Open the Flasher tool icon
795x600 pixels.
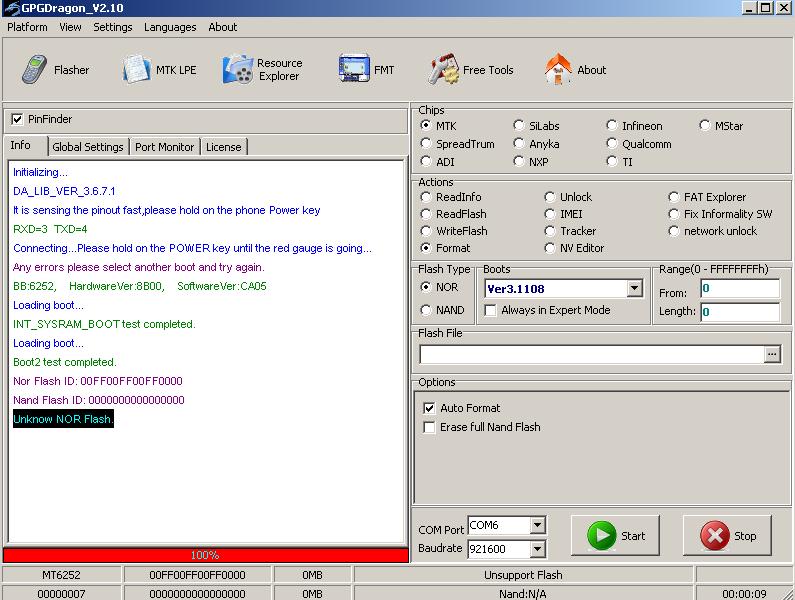coord(36,70)
